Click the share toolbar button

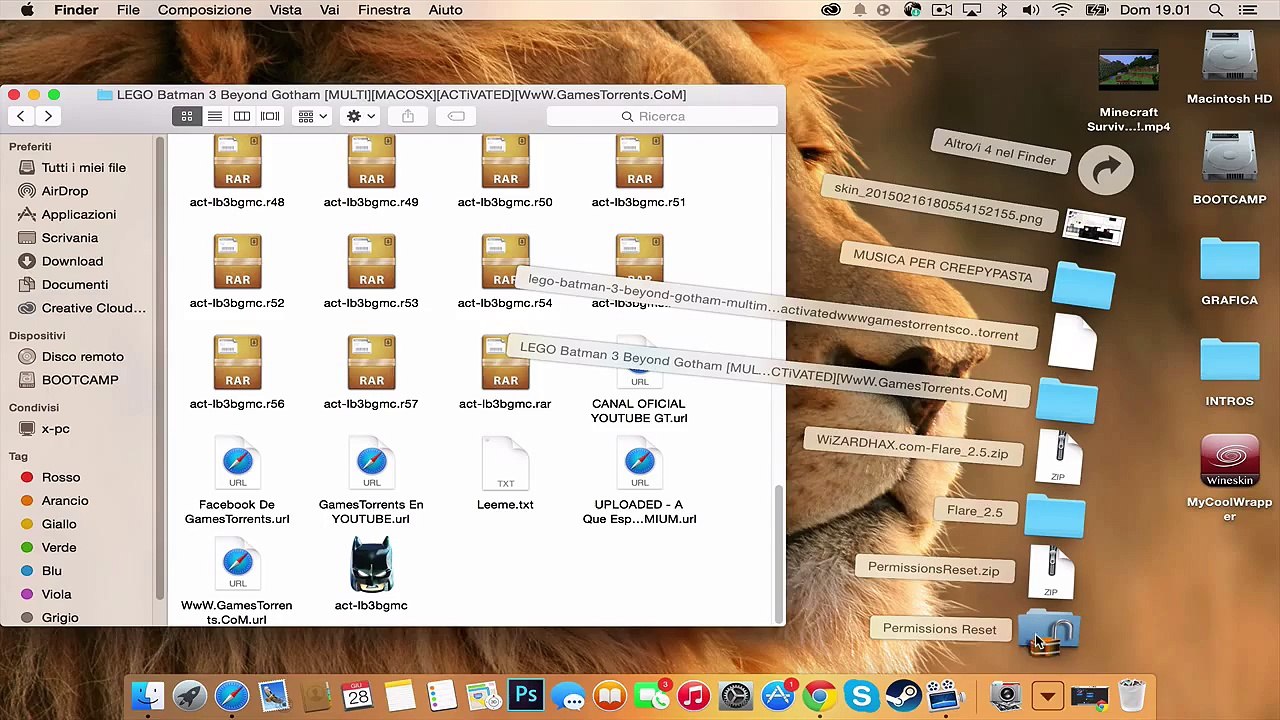pos(408,116)
